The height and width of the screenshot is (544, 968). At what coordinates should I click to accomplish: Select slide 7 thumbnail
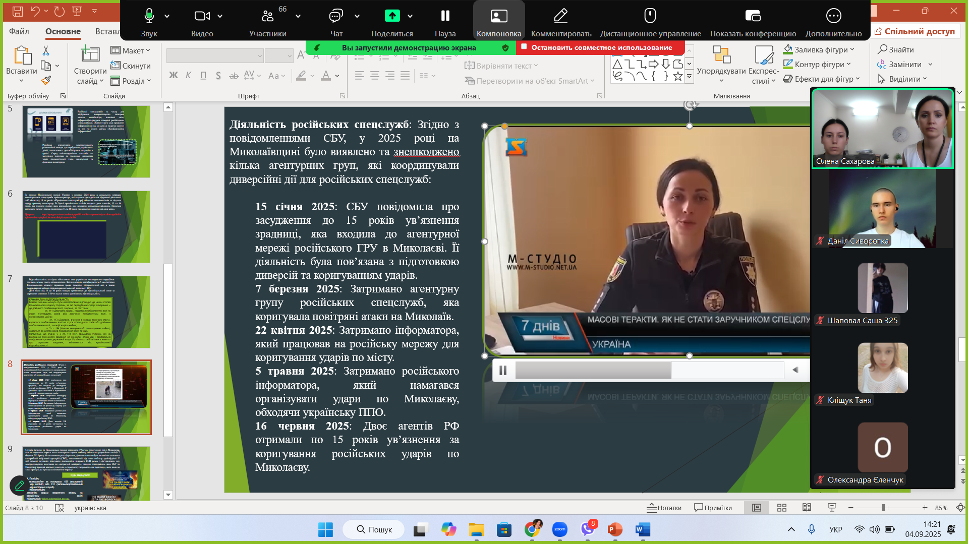click(86, 312)
